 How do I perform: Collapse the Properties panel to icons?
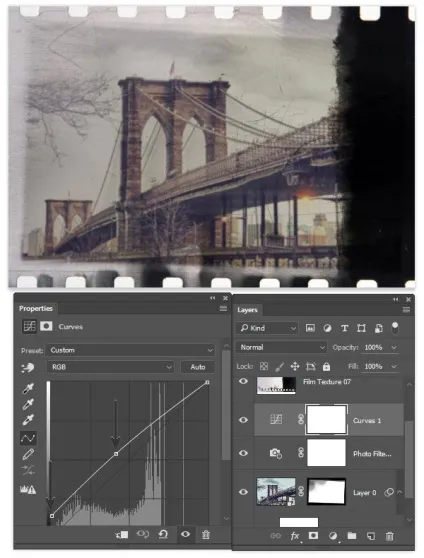(213, 298)
